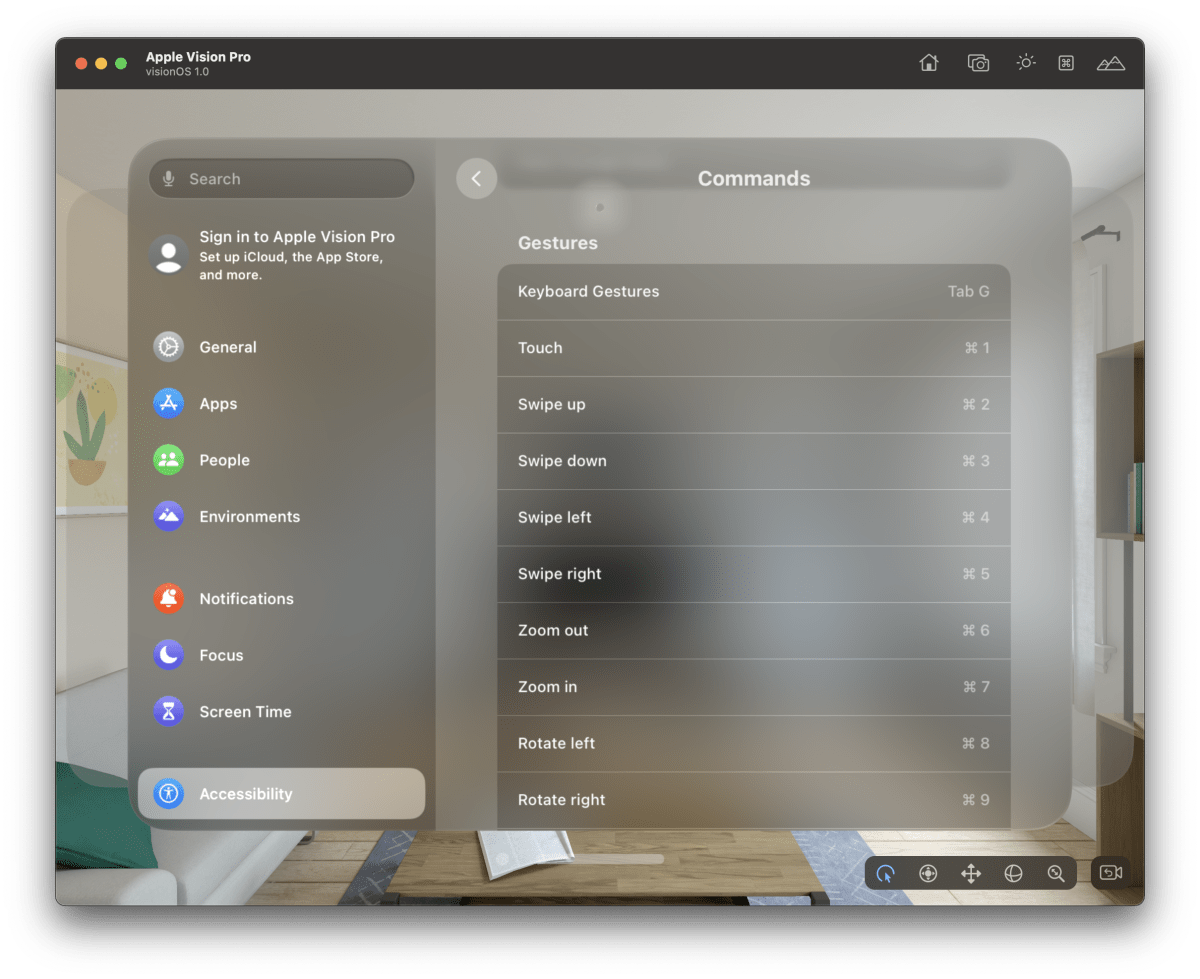This screenshot has width=1200, height=979.
Task: Click the Apps store icon
Action: tap(168, 404)
